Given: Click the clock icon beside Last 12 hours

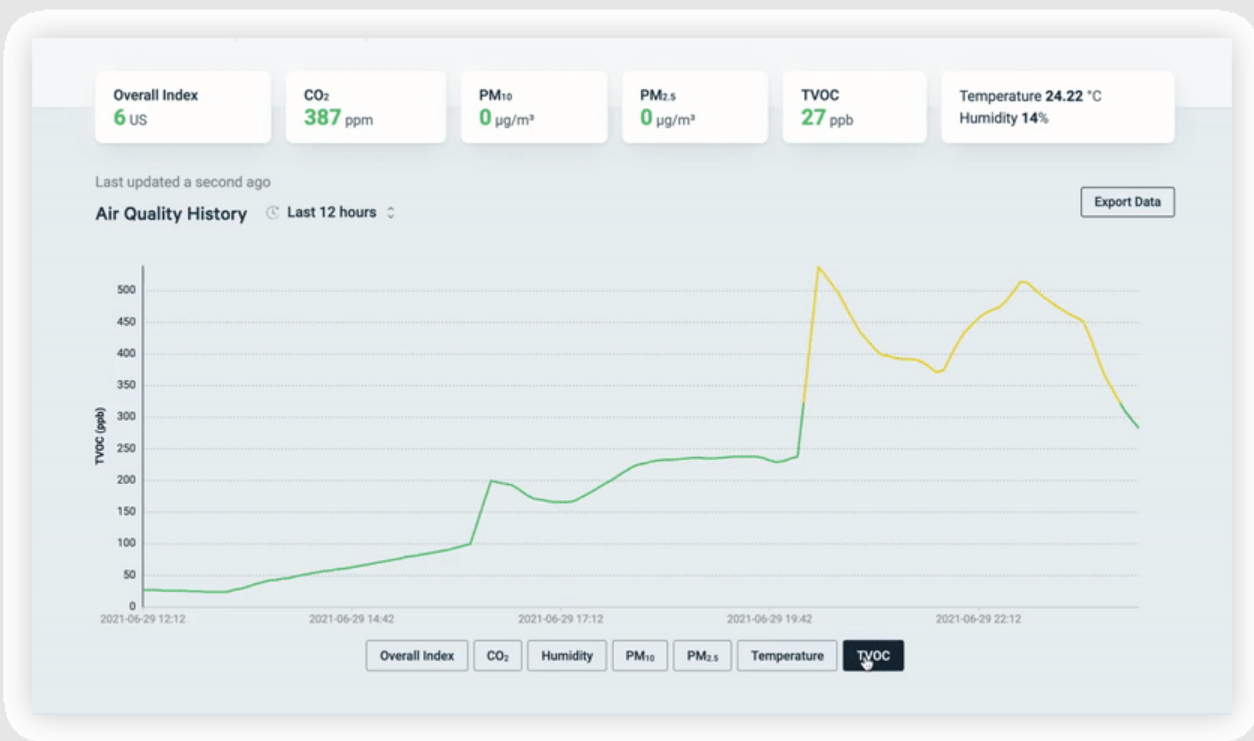Looking at the screenshot, I should [x=272, y=213].
